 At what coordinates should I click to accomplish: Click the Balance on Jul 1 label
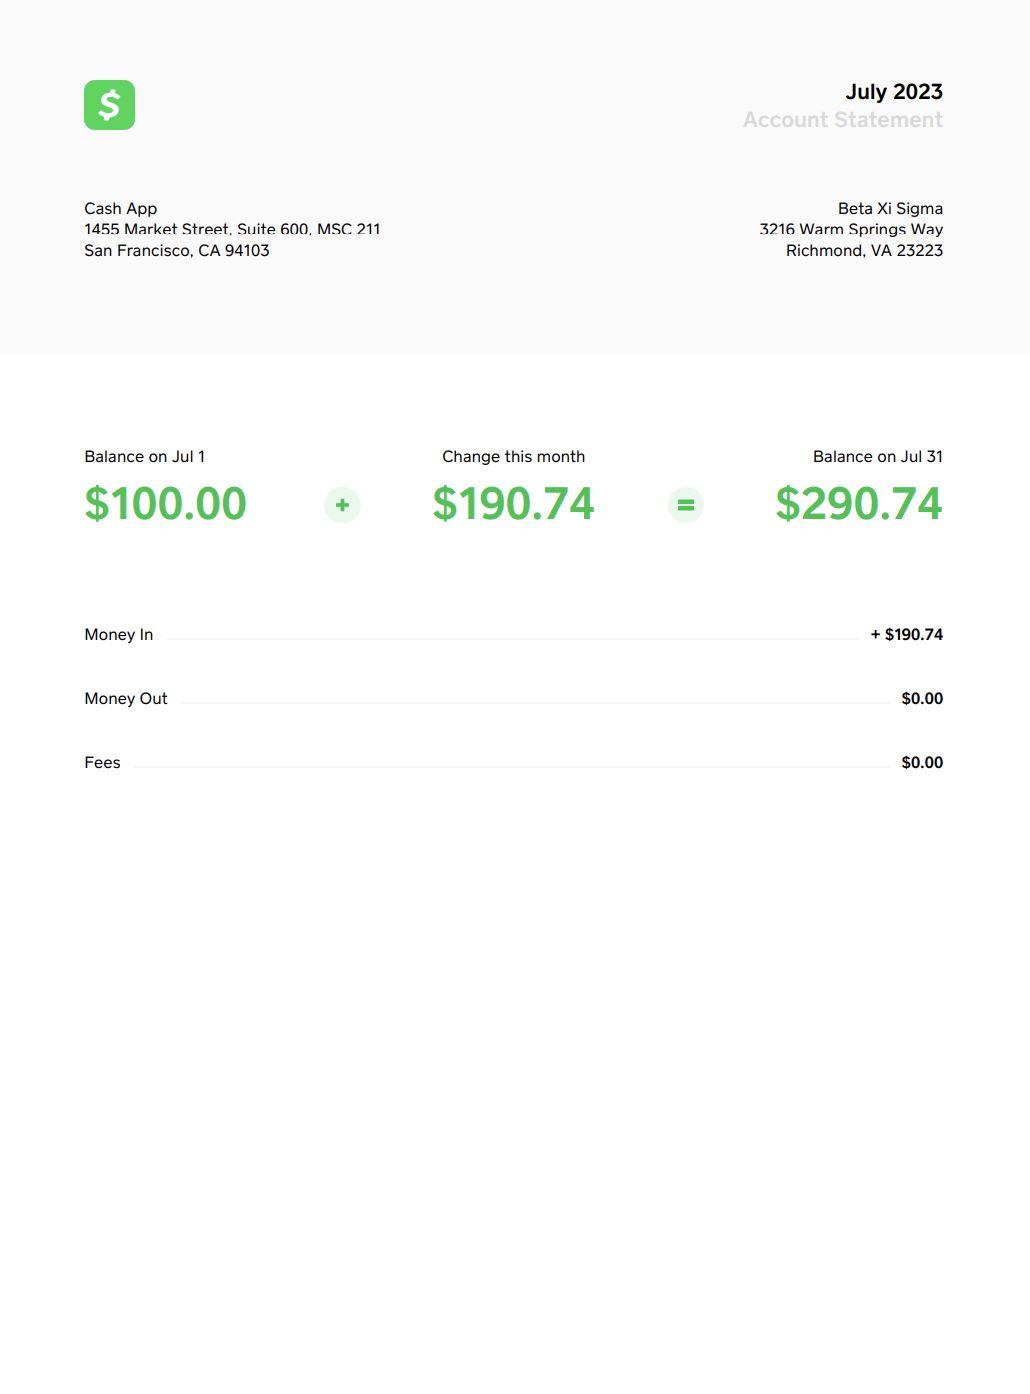tap(145, 456)
